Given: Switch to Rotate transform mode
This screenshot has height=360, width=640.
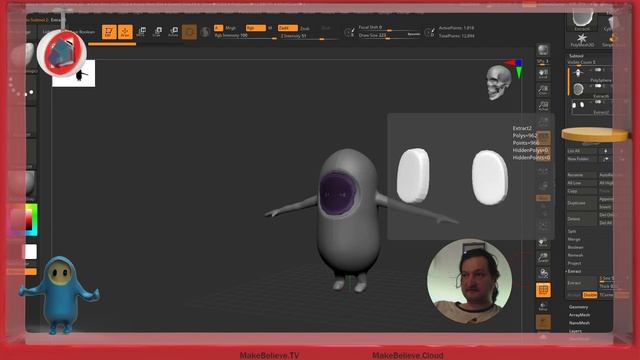Looking at the screenshot, I should (x=173, y=32).
